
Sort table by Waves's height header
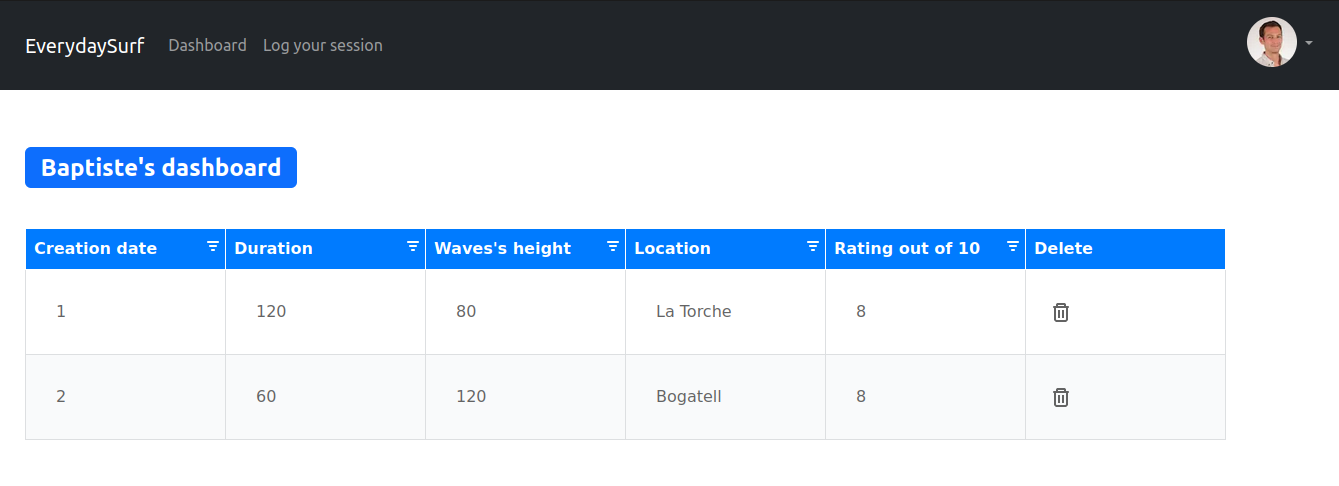(503, 248)
